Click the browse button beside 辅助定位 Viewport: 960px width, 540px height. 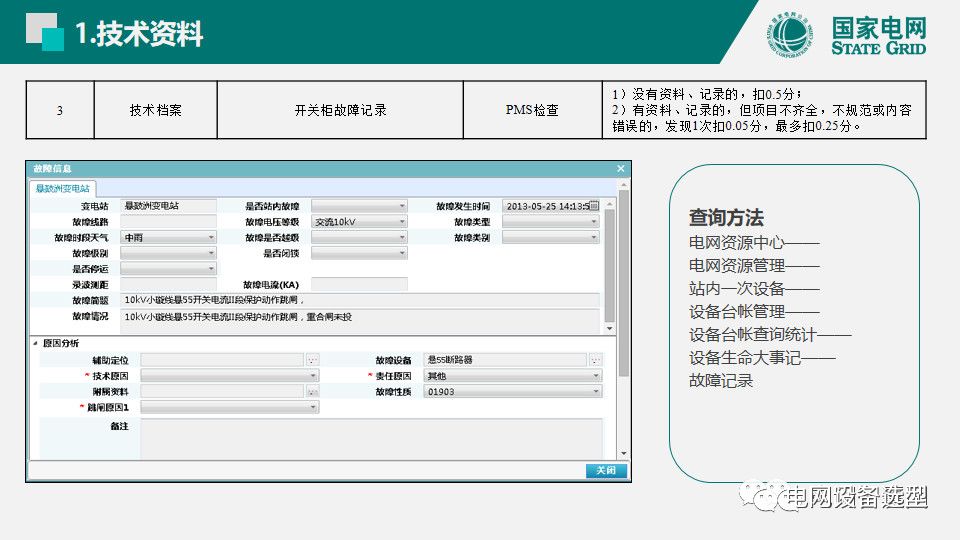[312, 360]
